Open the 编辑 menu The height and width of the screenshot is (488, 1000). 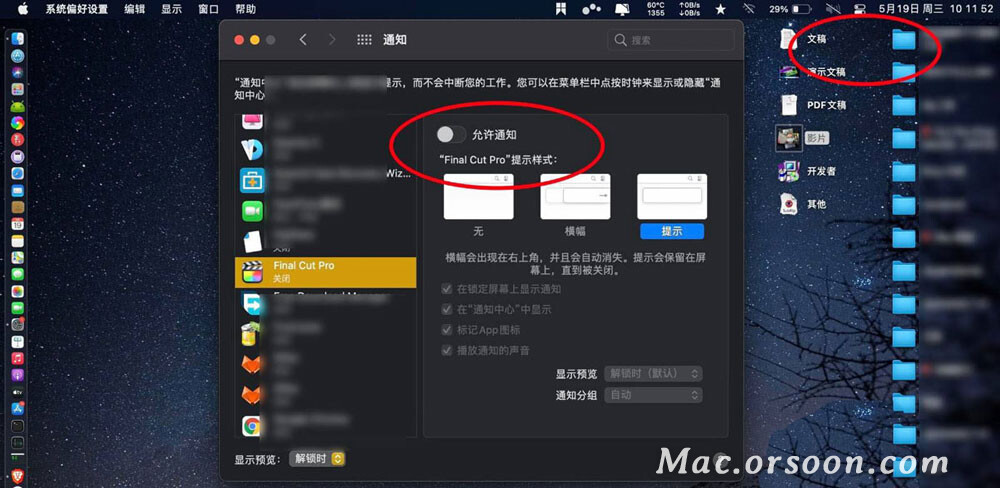pos(135,10)
